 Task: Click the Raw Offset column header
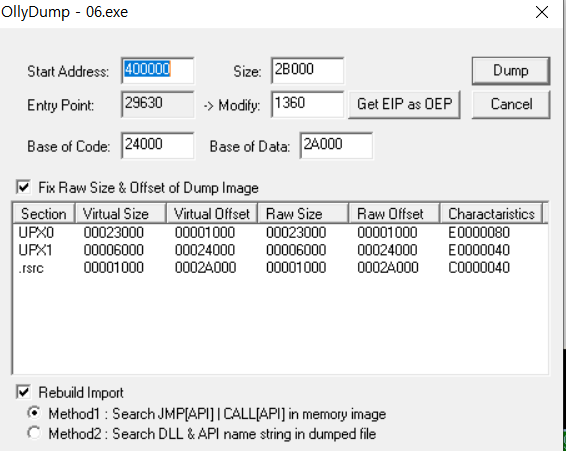point(394,214)
